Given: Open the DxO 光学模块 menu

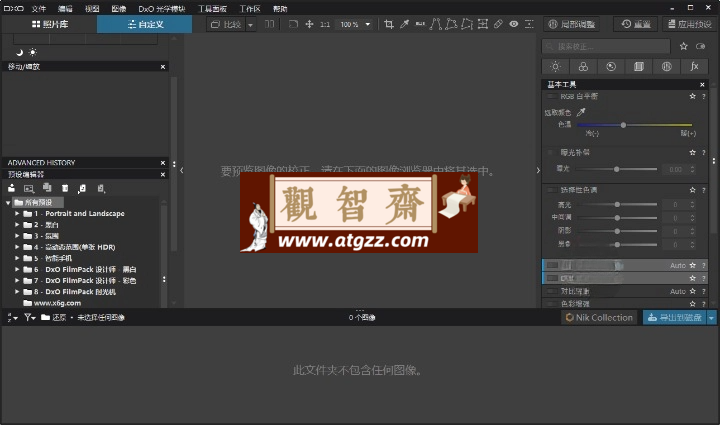Looking at the screenshot, I should [x=162, y=9].
